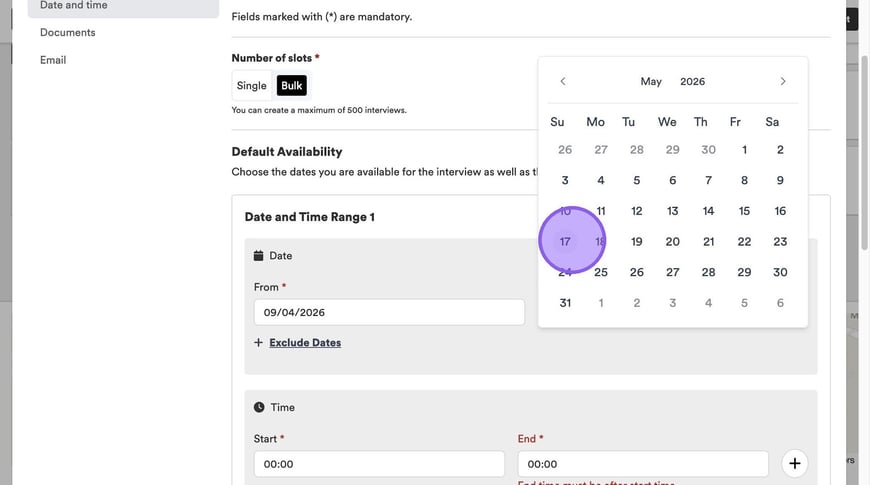
Task: Open the Email section in sidebar
Action: [x=53, y=60]
